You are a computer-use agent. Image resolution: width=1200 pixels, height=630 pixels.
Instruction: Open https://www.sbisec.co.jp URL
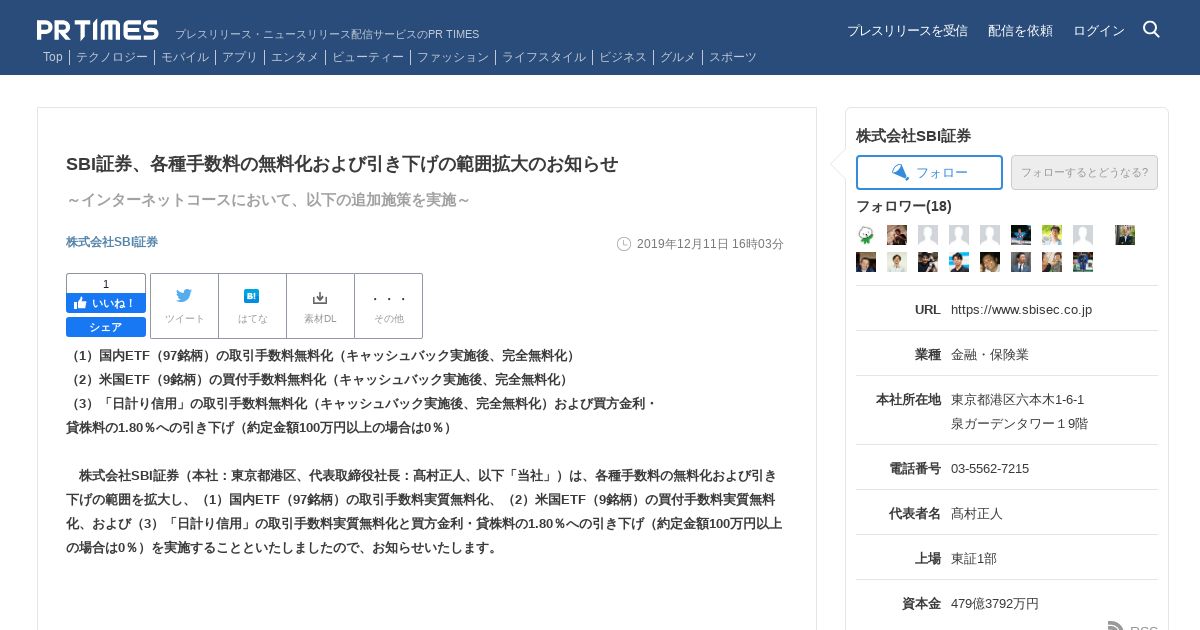(1021, 309)
